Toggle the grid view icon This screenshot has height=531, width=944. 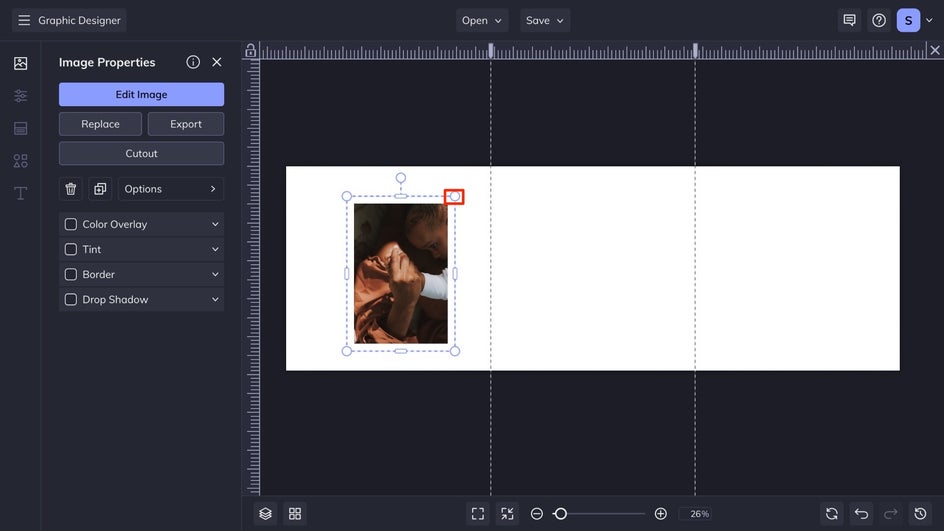295,514
